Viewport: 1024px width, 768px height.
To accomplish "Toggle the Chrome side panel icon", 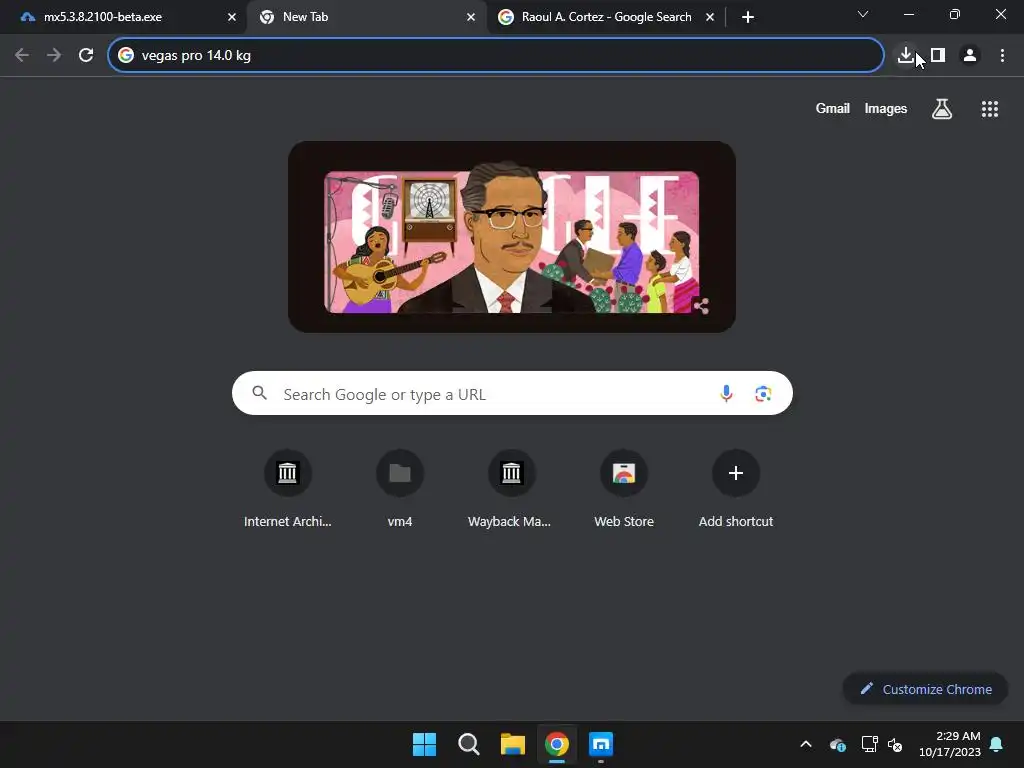I will click(x=938, y=56).
